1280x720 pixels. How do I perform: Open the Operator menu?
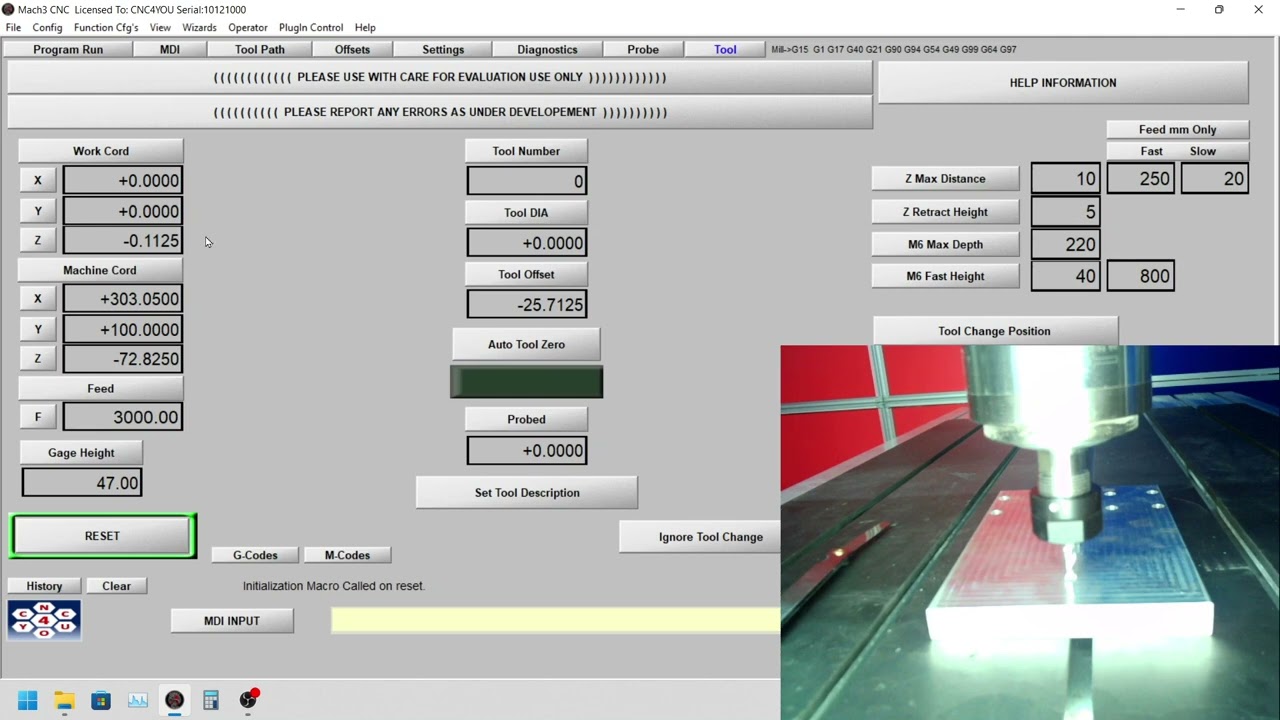pyautogui.click(x=247, y=27)
